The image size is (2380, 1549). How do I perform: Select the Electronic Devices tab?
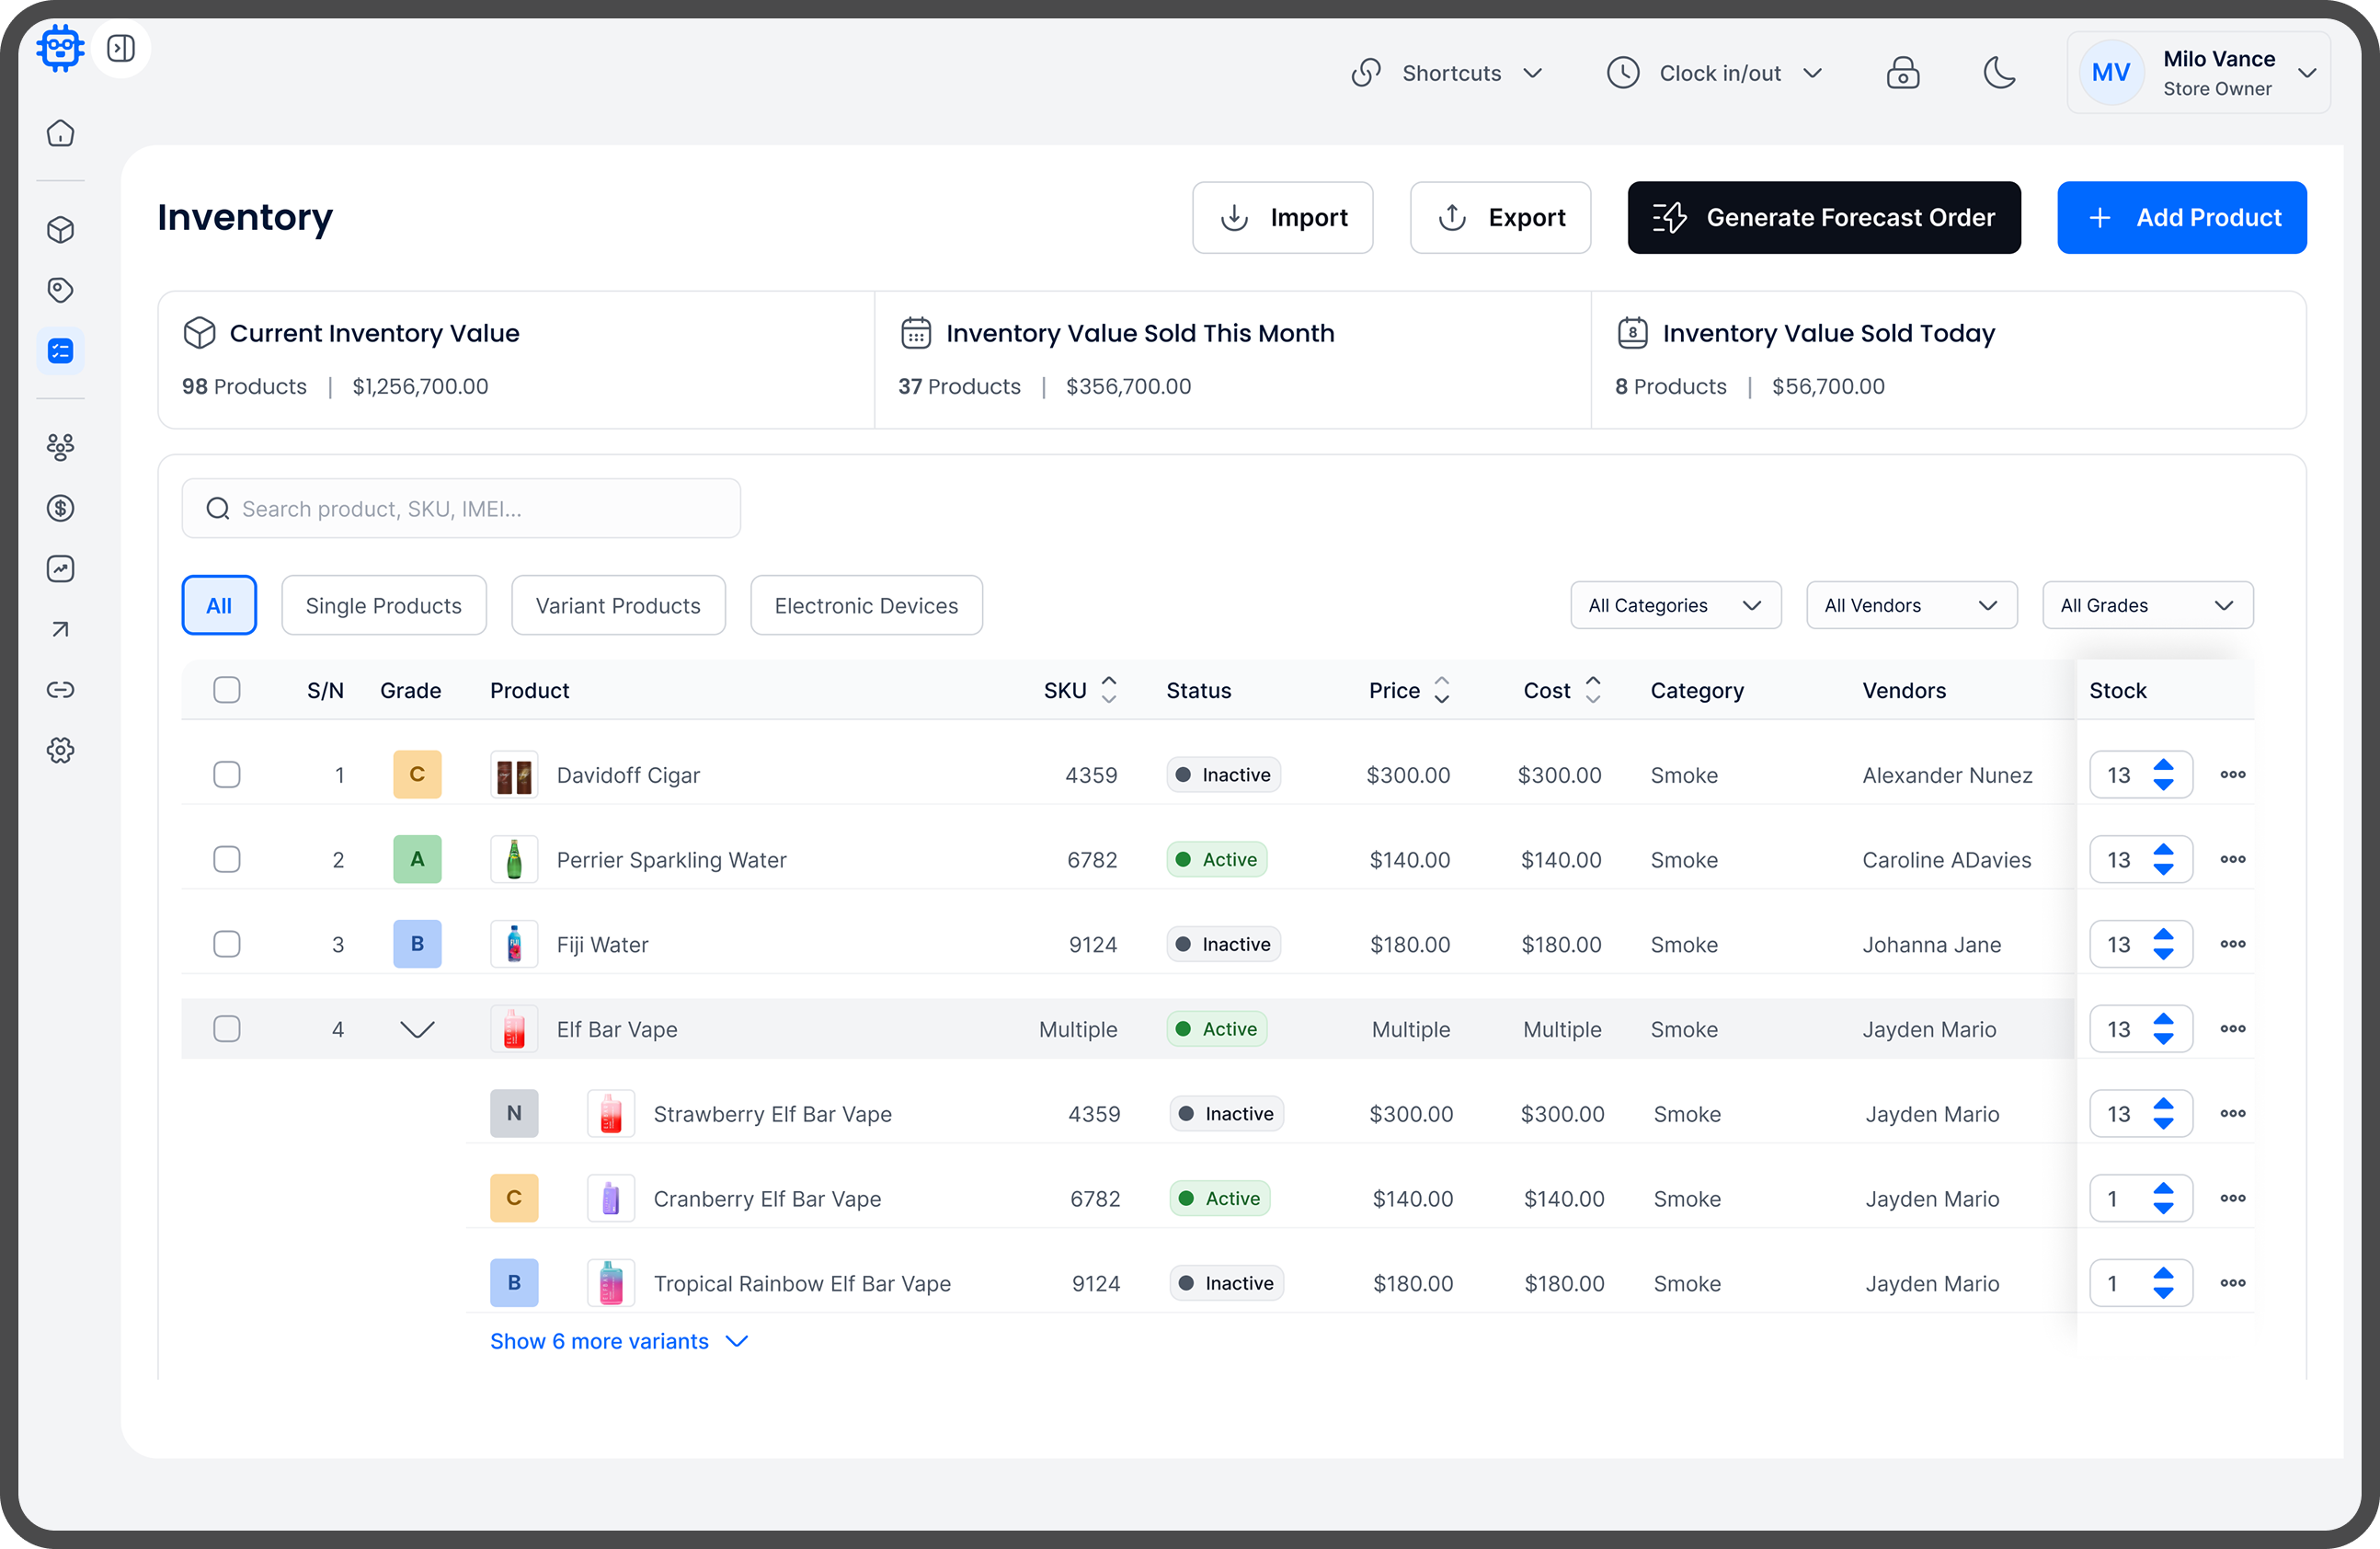point(865,605)
